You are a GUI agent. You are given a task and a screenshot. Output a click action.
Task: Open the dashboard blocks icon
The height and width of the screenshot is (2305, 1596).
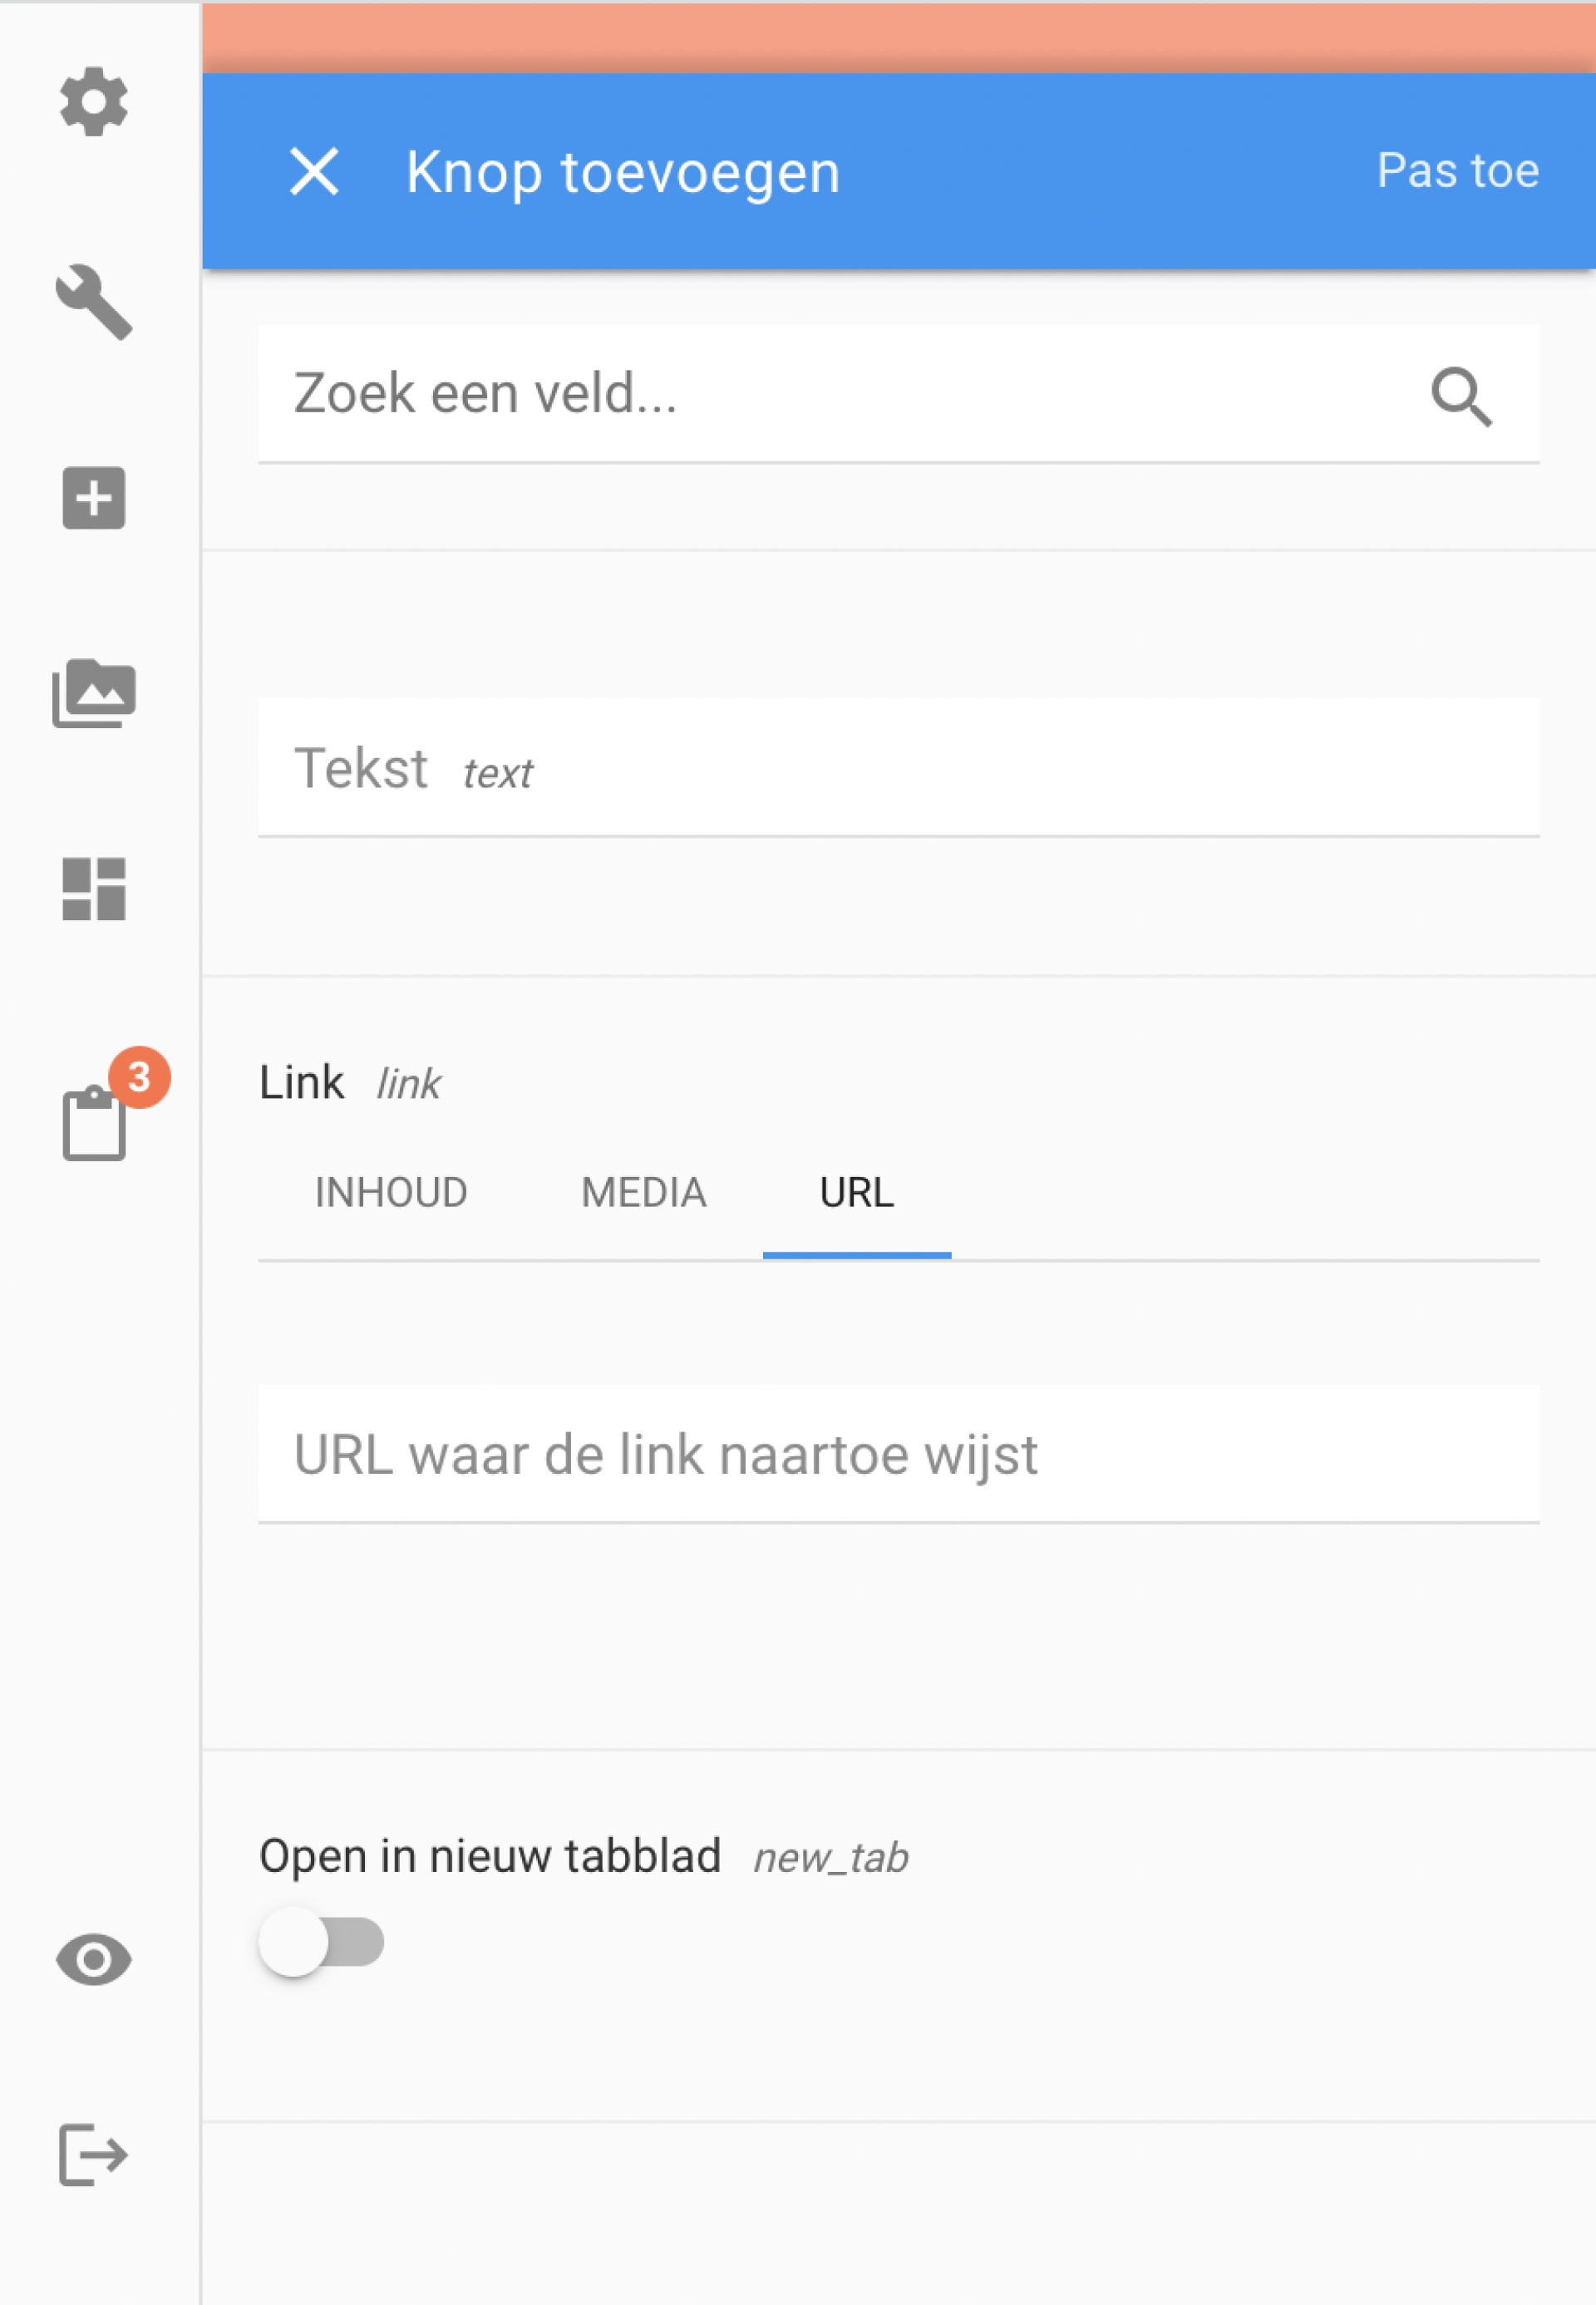93,888
